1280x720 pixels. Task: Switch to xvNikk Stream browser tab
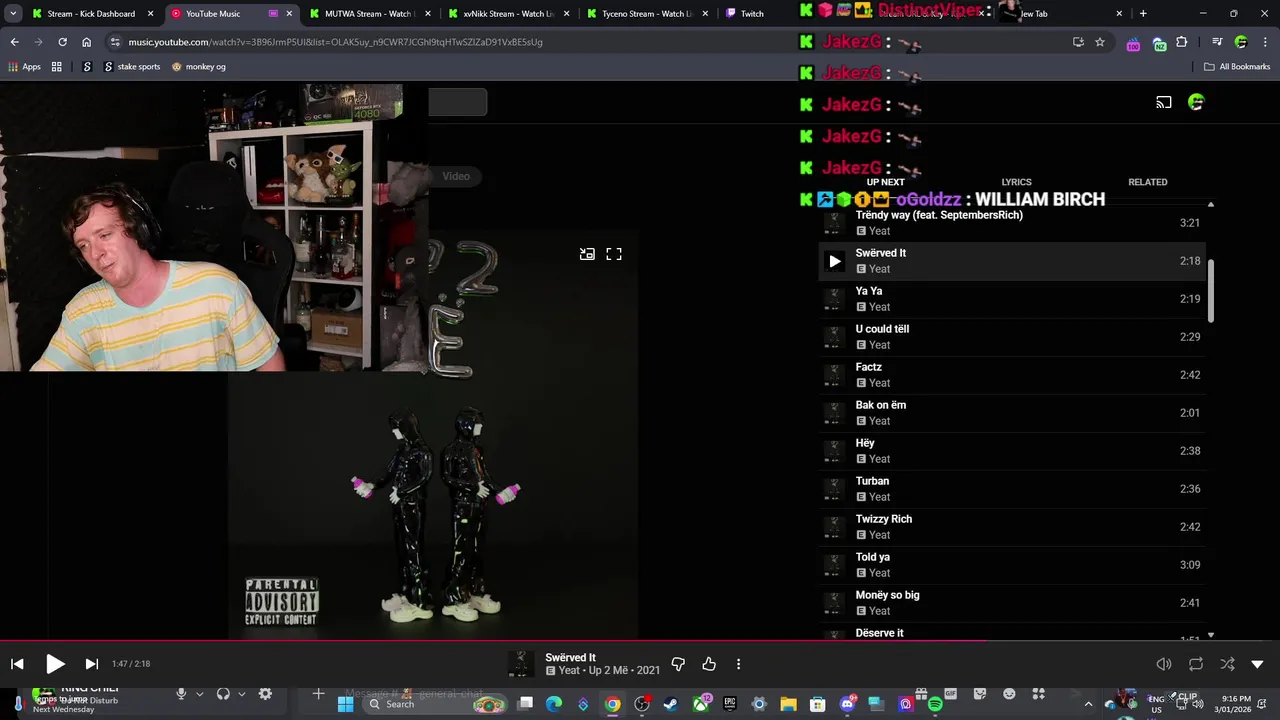click(x=507, y=14)
